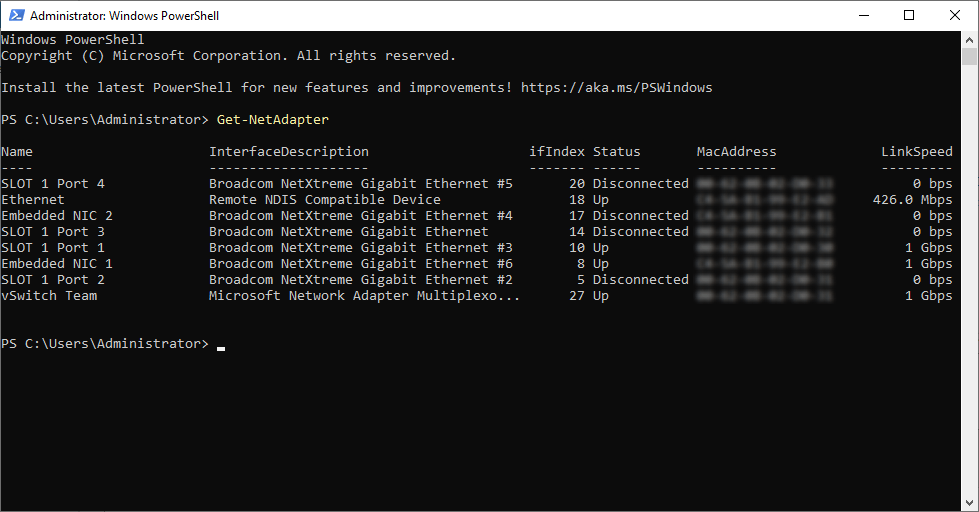Screen dimensions: 979x512
Task: Click the '426.0 Mbps' link speed value
Action: click(912, 199)
